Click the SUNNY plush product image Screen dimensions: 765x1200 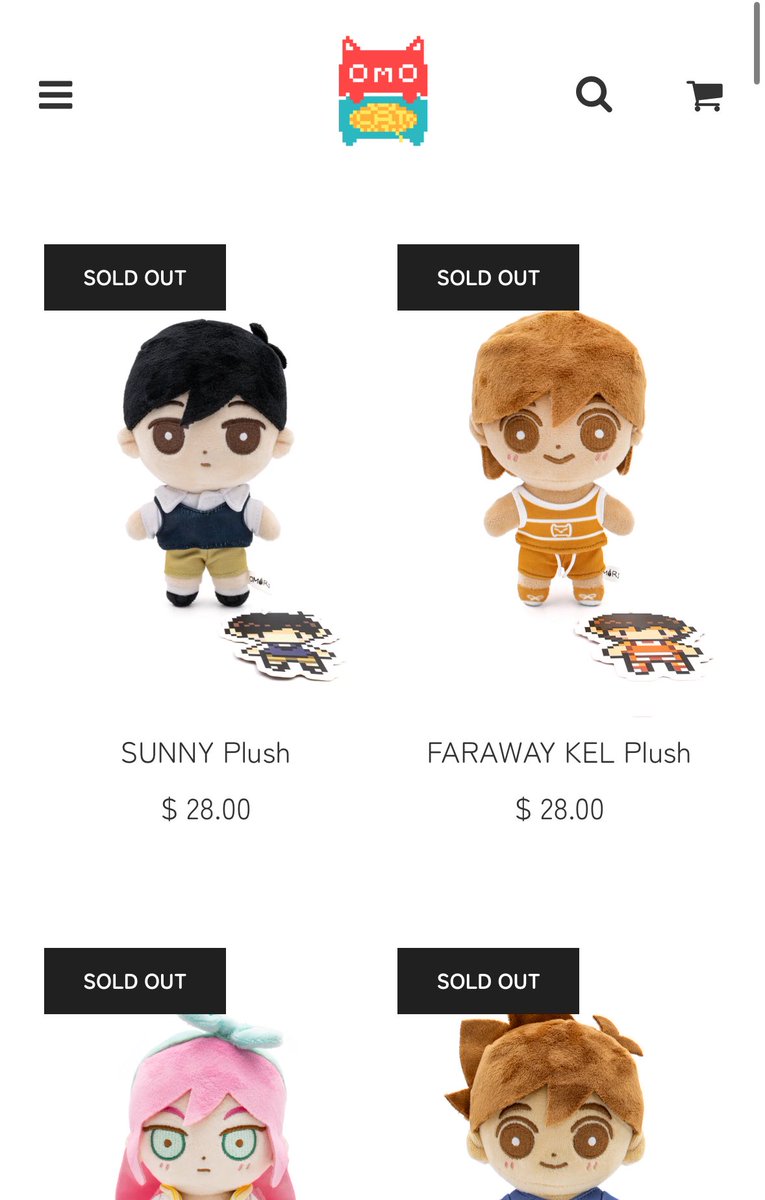206,480
